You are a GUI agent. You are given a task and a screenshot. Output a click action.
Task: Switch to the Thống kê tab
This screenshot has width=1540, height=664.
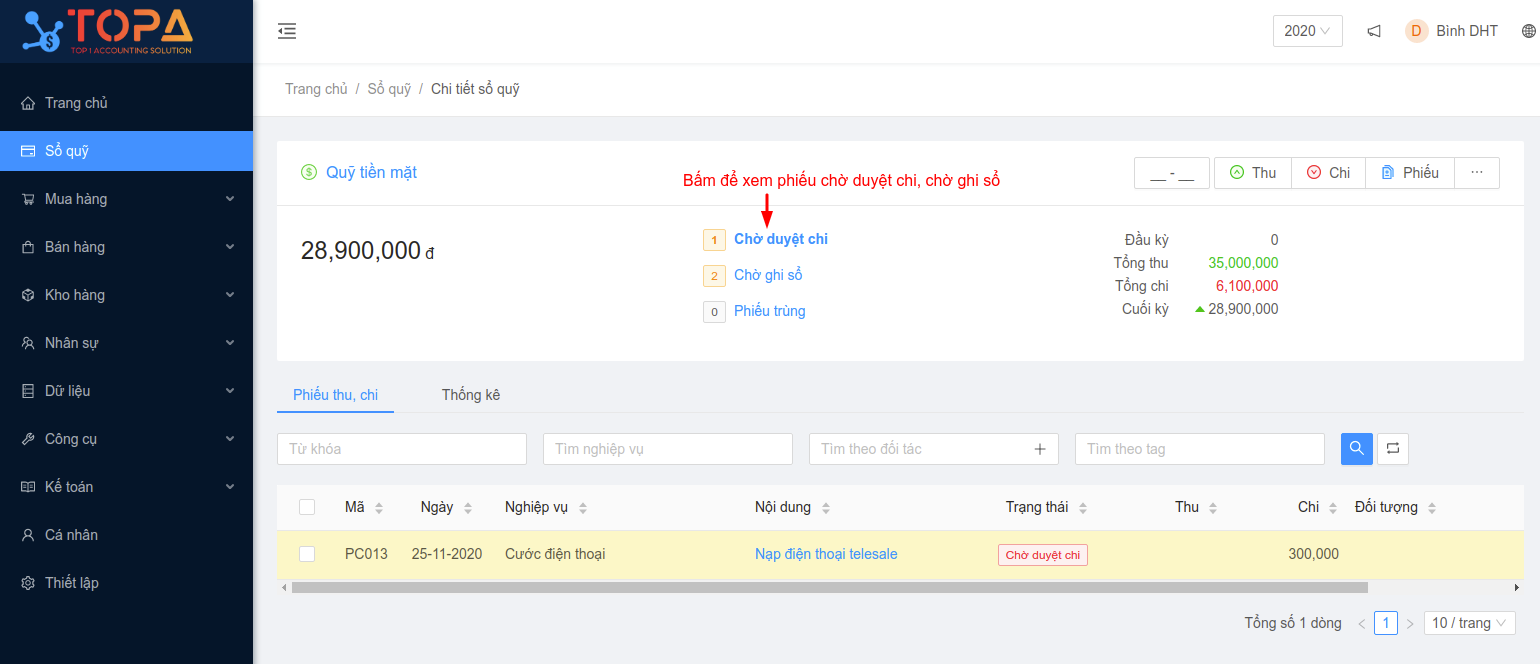[x=470, y=395]
